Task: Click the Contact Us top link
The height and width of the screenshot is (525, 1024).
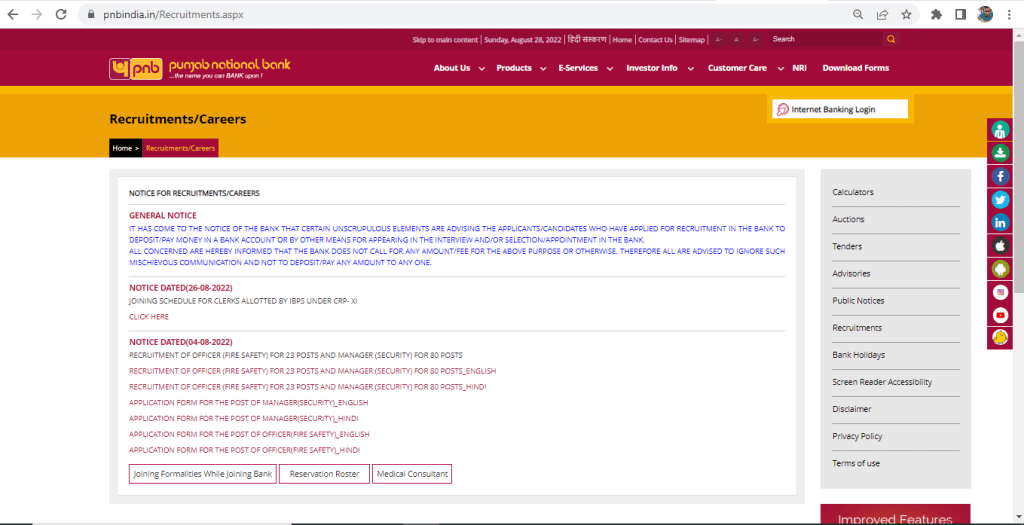Action: 655,40
